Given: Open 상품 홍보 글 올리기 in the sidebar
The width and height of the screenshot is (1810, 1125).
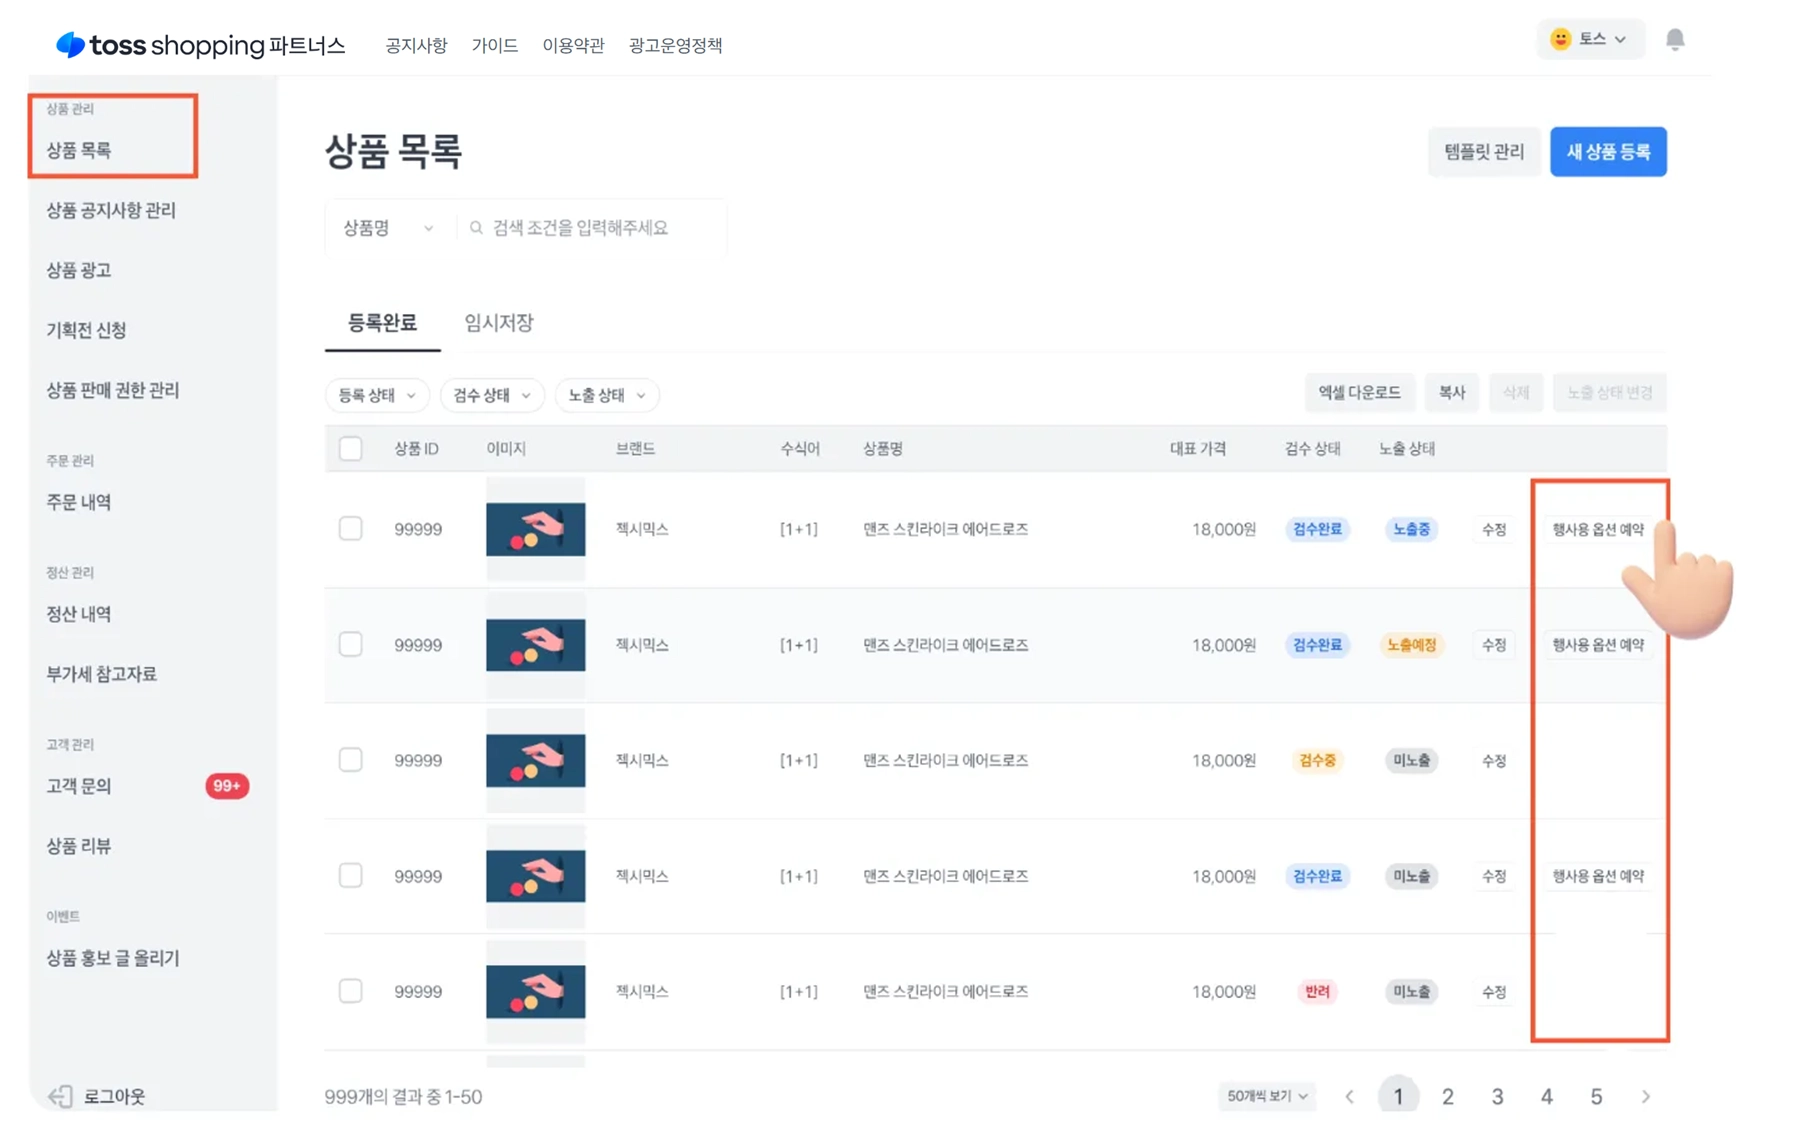Looking at the screenshot, I should (113, 958).
